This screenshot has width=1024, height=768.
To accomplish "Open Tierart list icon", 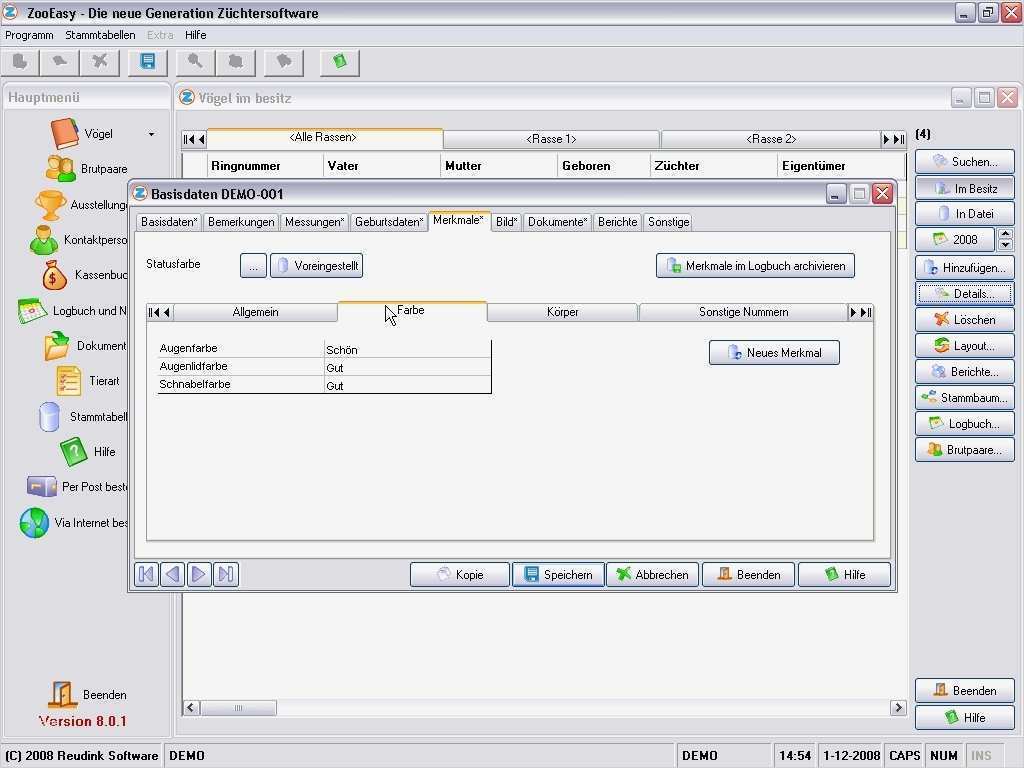I will (69, 381).
